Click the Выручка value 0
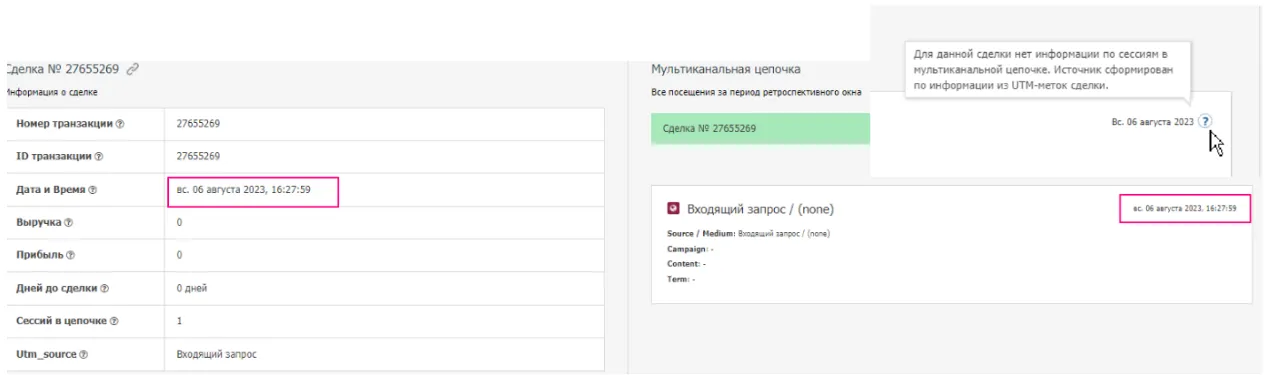Viewport: 1265px width, 375px height. click(x=179, y=223)
